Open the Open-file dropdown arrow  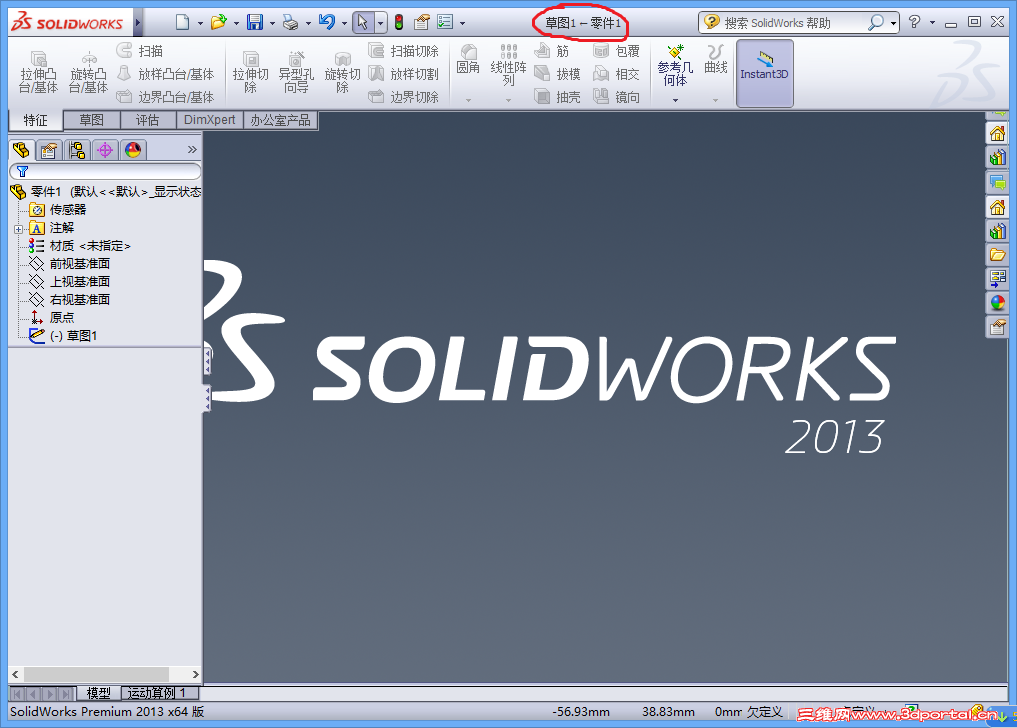pos(236,23)
